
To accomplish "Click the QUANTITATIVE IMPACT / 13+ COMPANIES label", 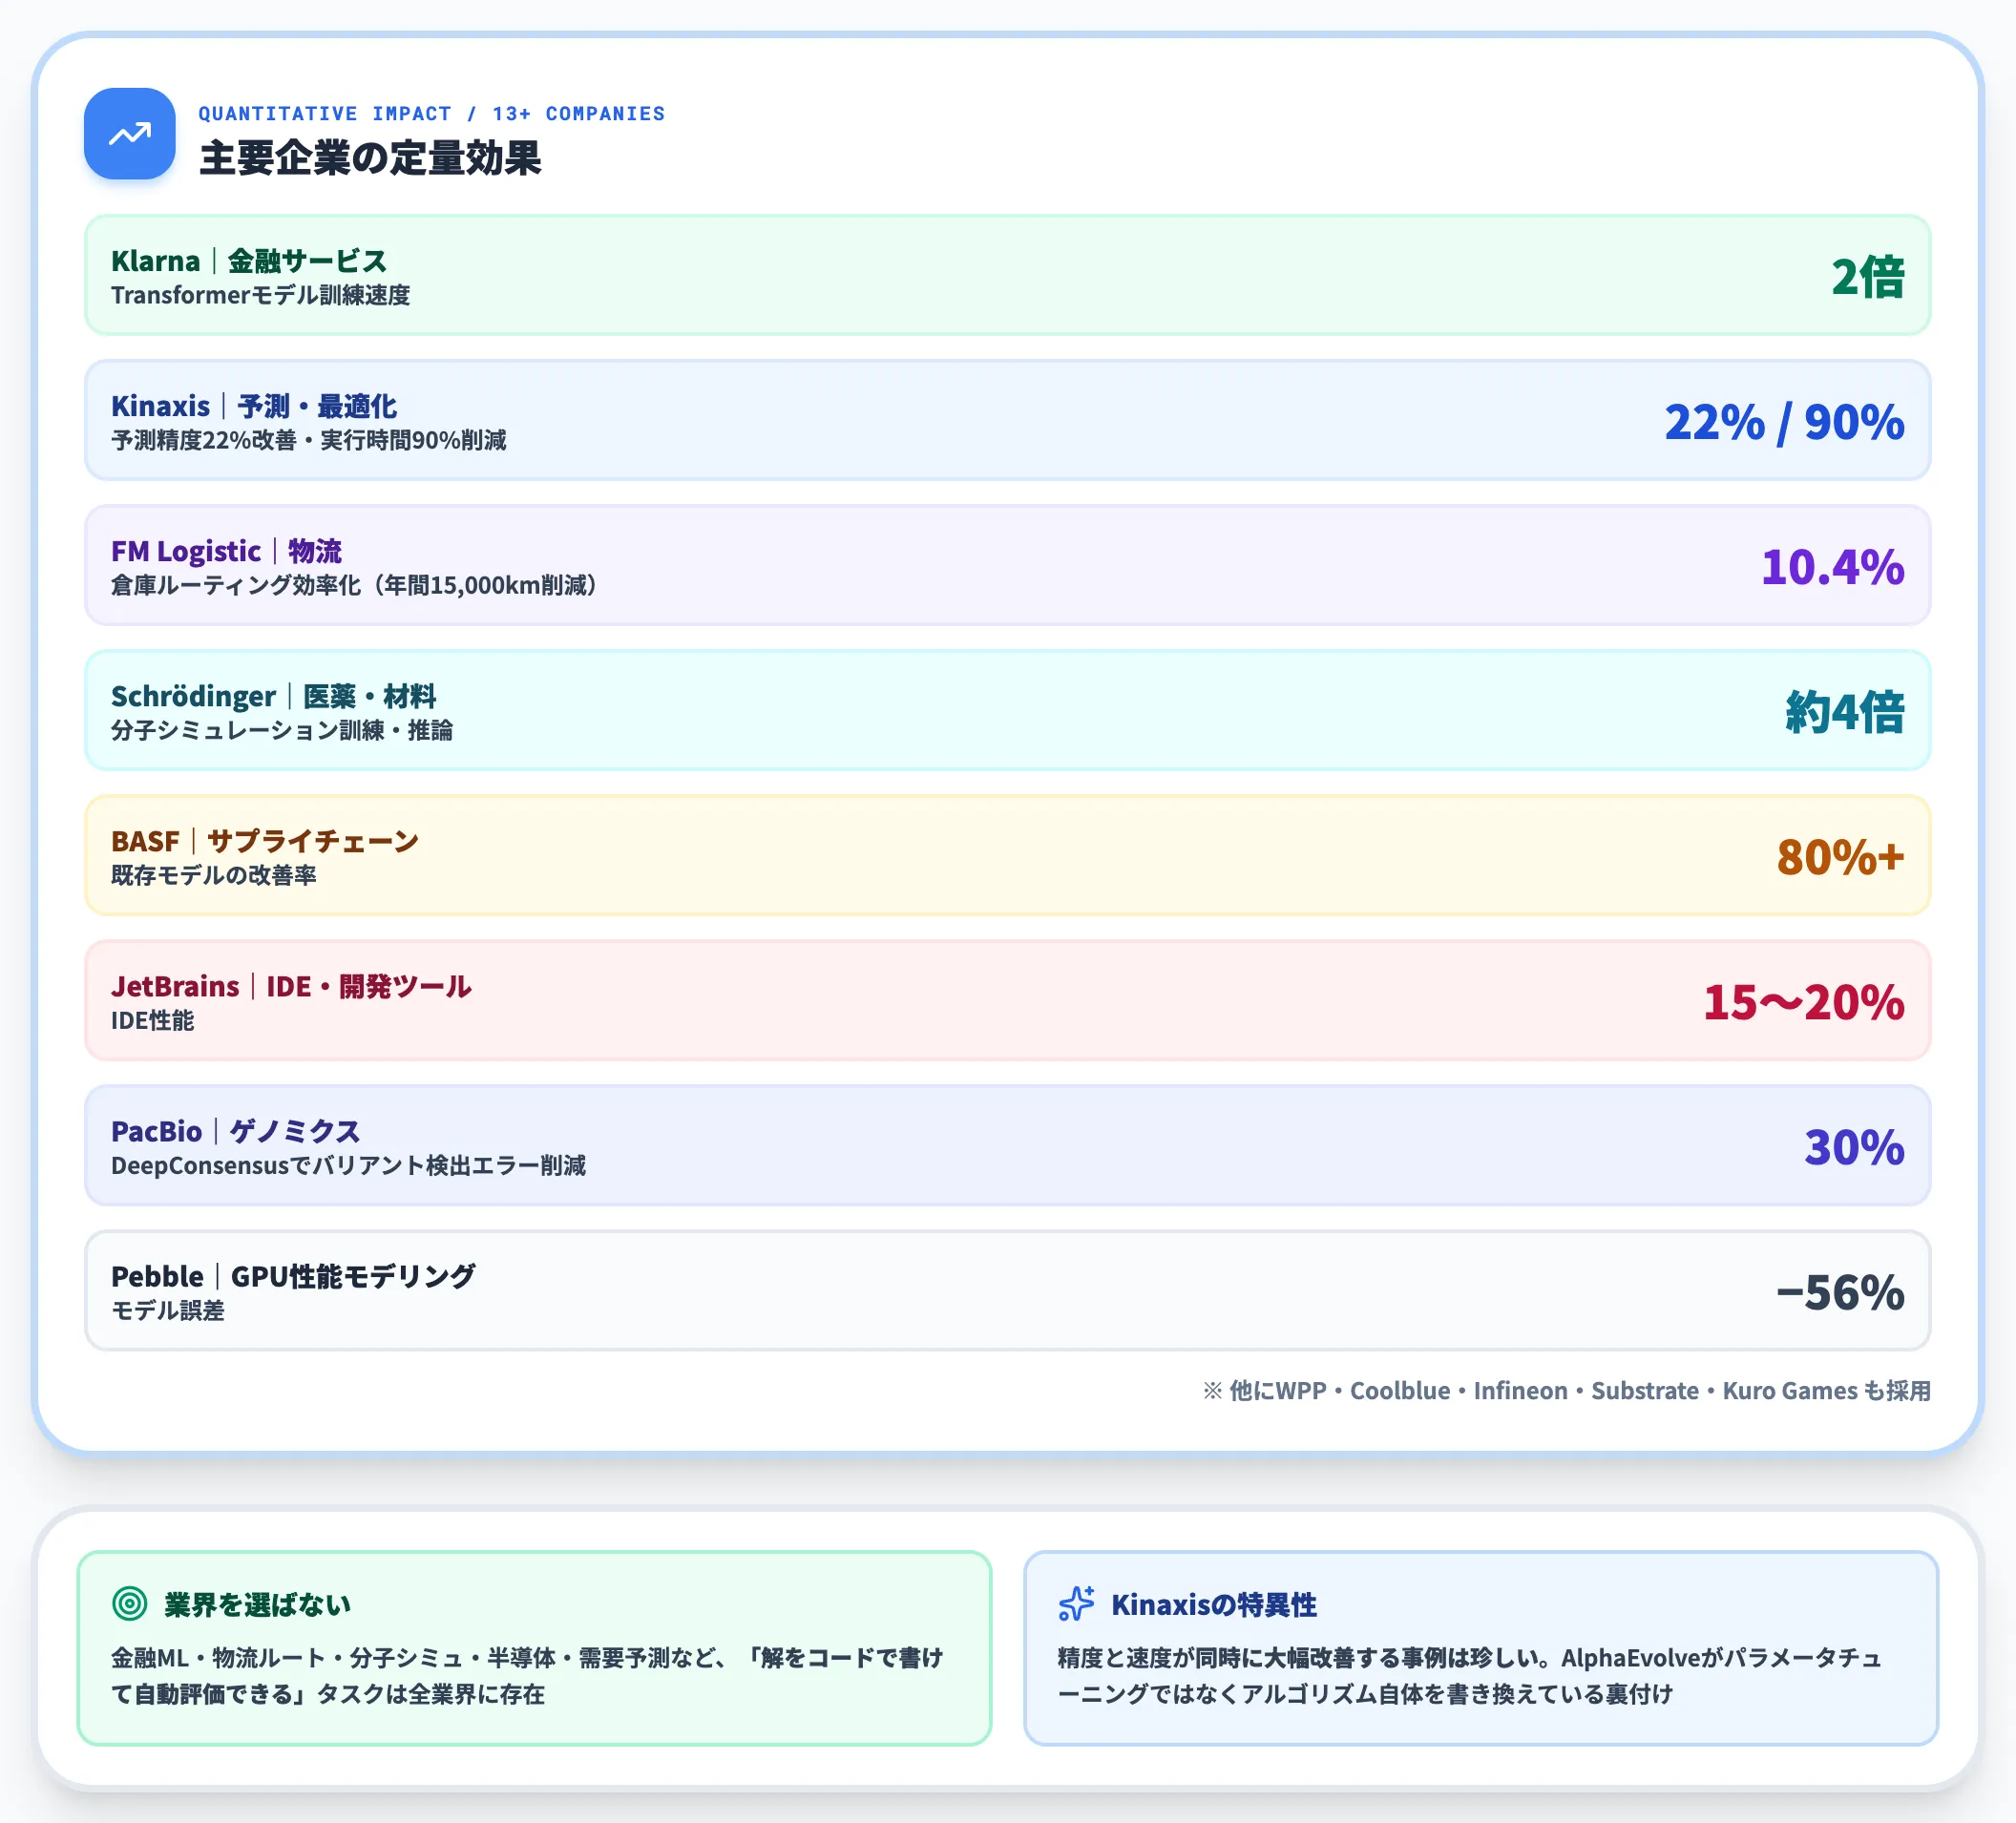I will 431,113.
